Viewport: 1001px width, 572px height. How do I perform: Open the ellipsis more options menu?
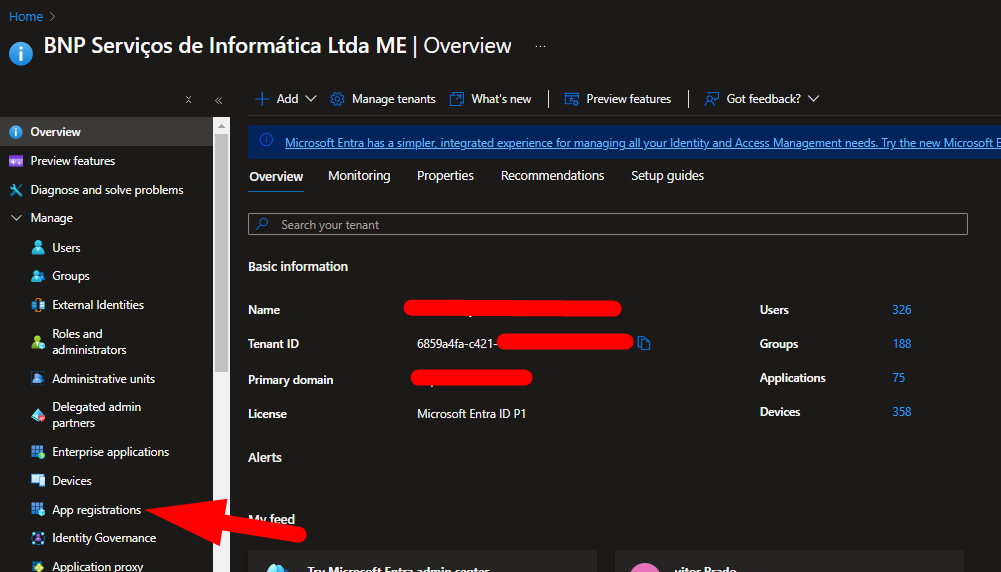[540, 46]
